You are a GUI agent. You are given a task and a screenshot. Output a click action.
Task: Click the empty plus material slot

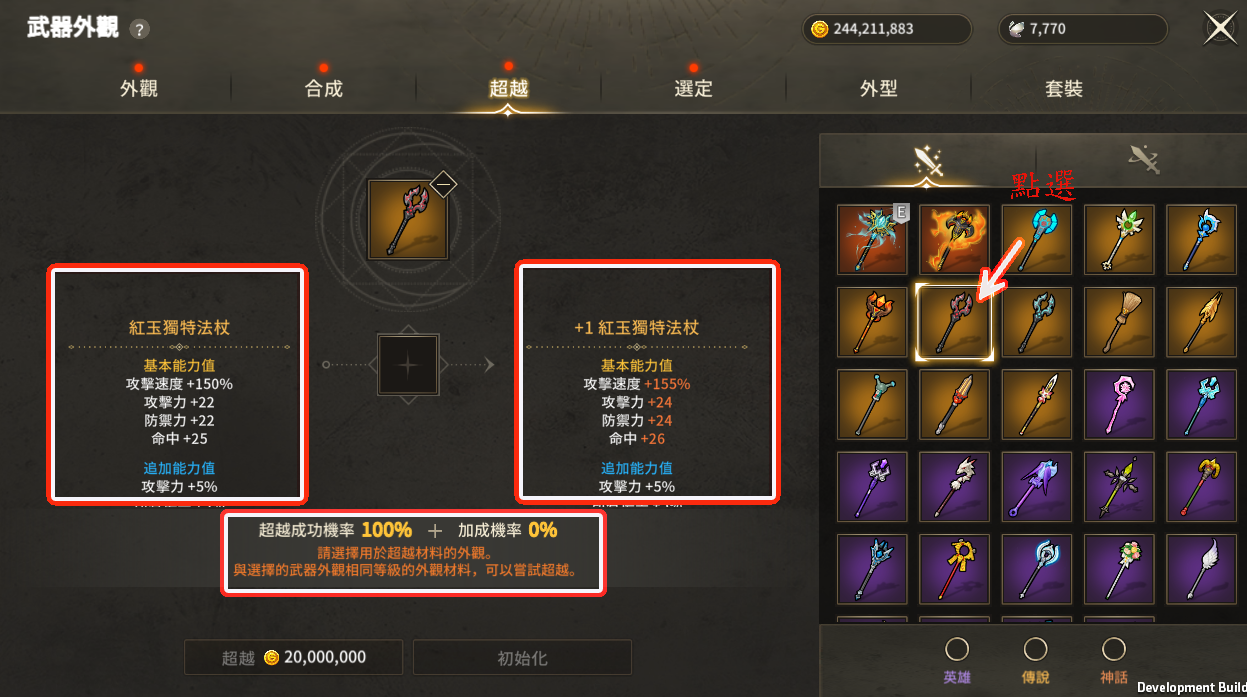point(408,365)
